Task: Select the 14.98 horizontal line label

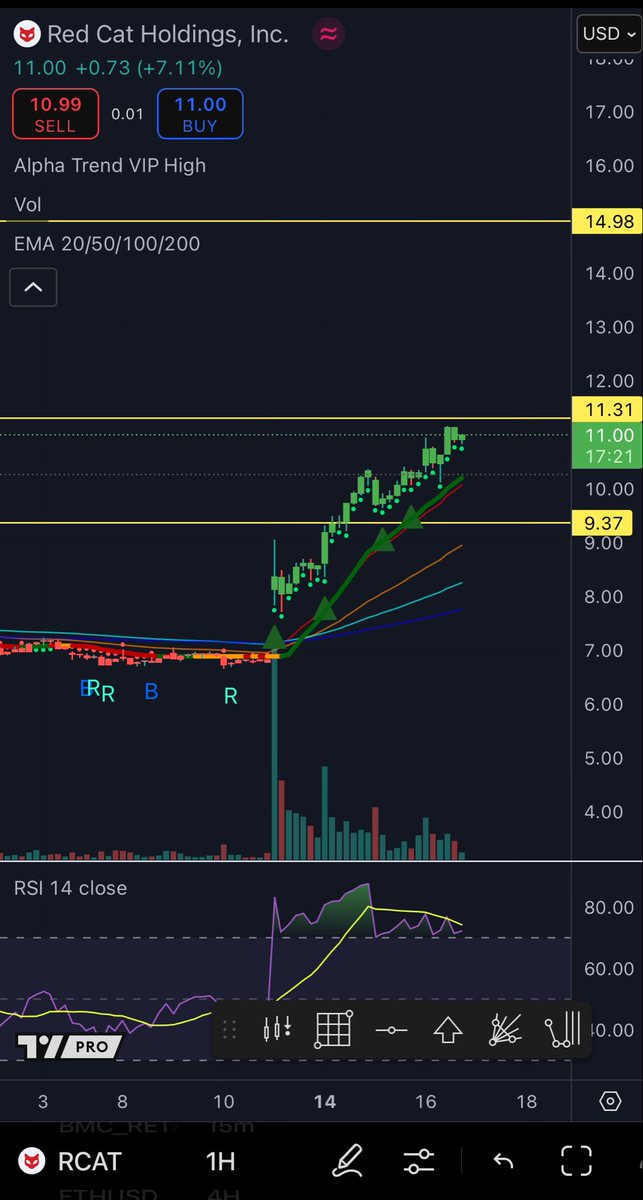Action: tap(608, 221)
